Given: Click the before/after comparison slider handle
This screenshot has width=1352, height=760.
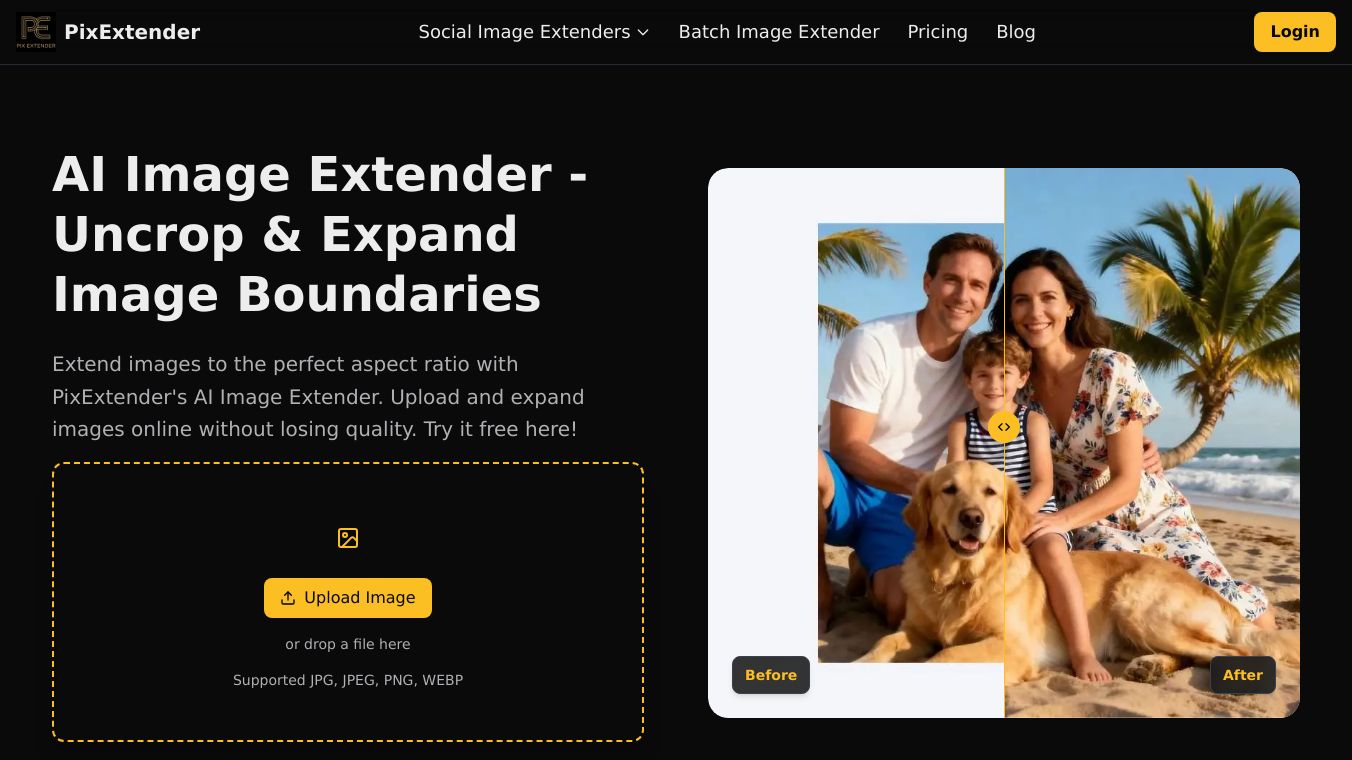Looking at the screenshot, I should tap(1004, 427).
